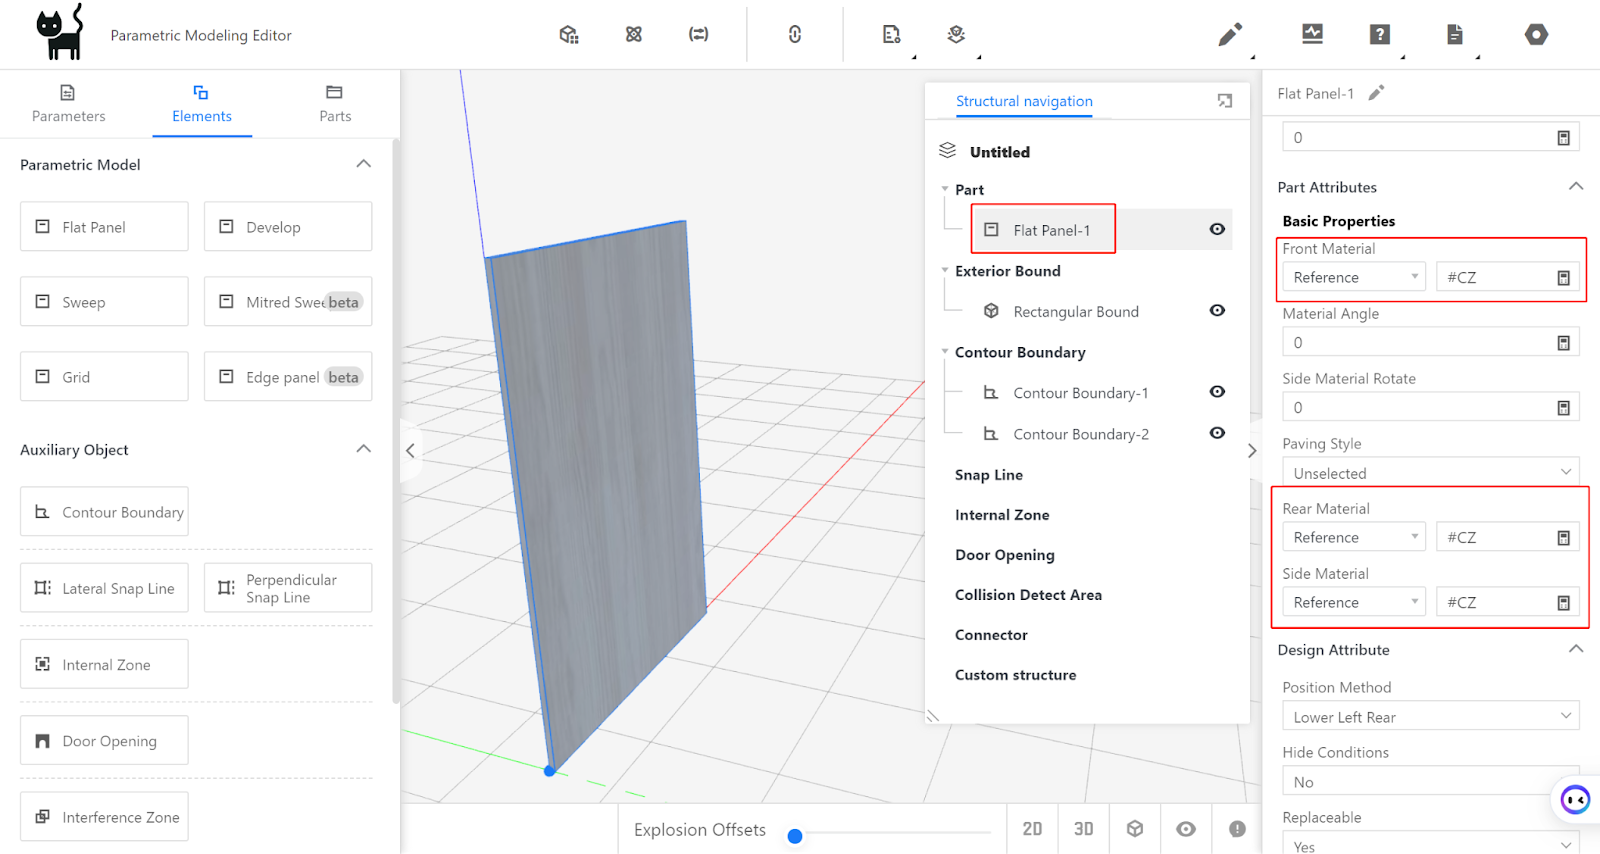Open the Position Method dropdown
This screenshot has width=1600, height=854.
(1430, 717)
